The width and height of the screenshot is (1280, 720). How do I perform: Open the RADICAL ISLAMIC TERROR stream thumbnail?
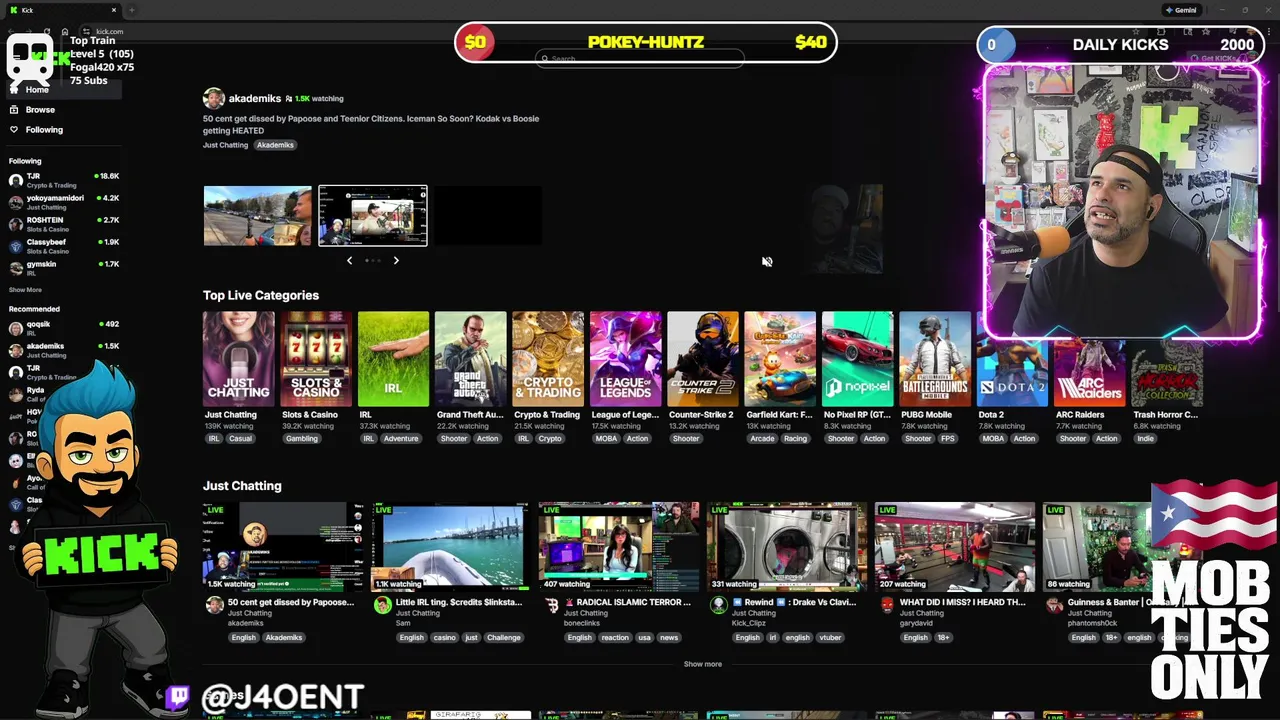point(618,546)
